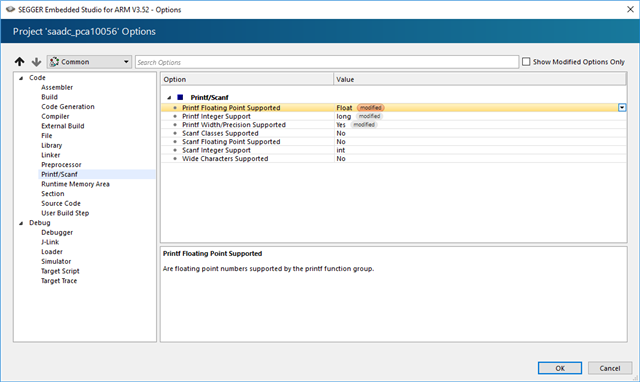Select Build in the Code tree

[x=49, y=97]
